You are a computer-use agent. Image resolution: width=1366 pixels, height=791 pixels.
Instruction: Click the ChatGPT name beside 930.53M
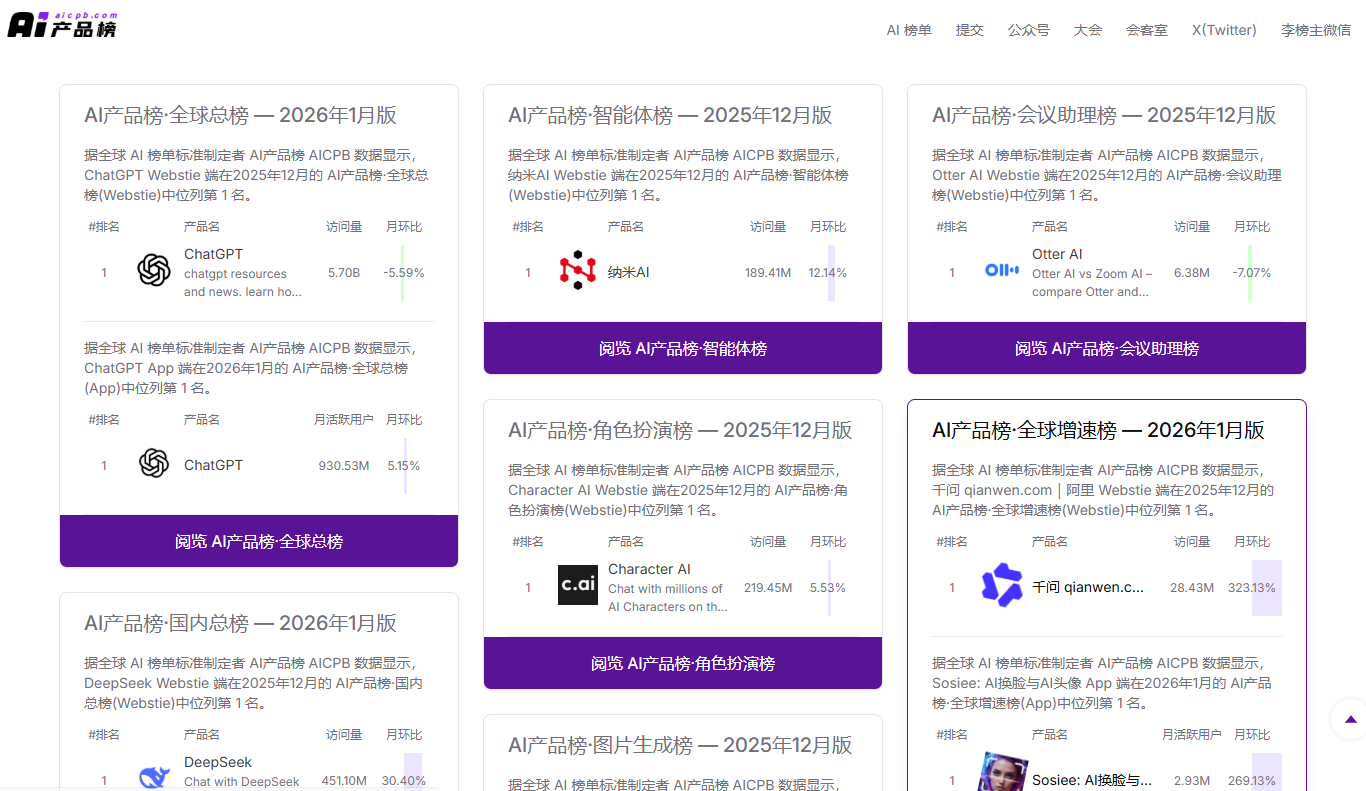pos(213,465)
